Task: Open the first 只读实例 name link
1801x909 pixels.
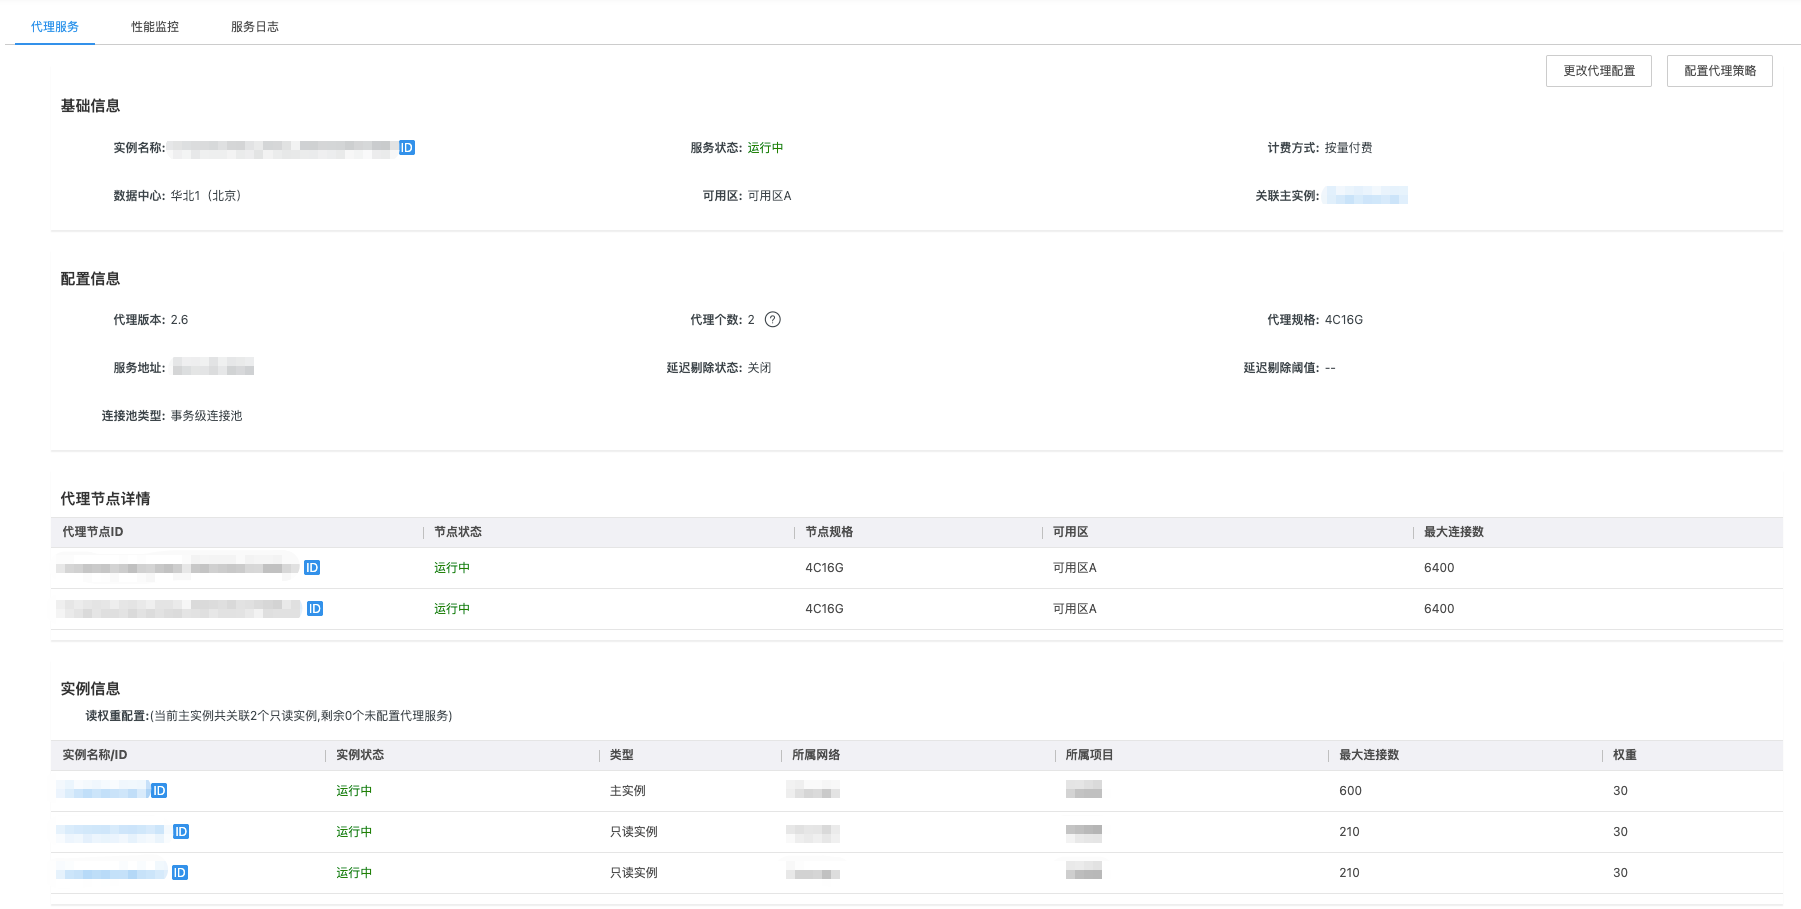Action: [x=111, y=832]
